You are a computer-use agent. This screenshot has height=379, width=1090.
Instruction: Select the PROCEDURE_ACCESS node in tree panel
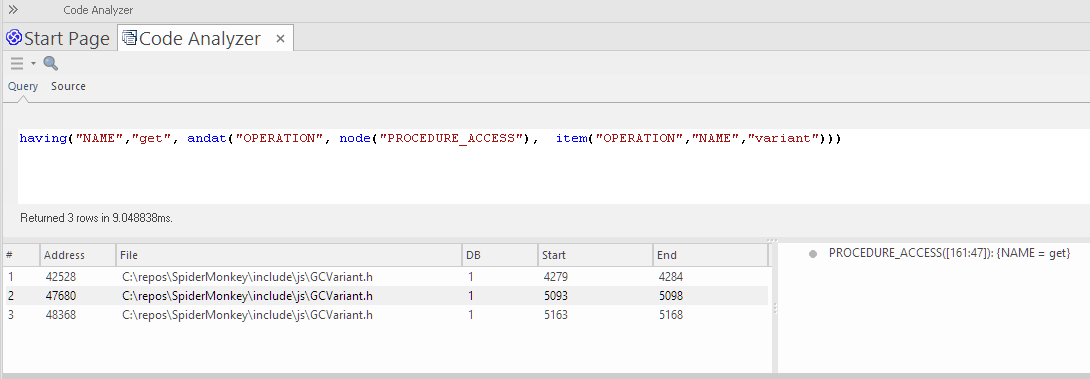pos(949,254)
